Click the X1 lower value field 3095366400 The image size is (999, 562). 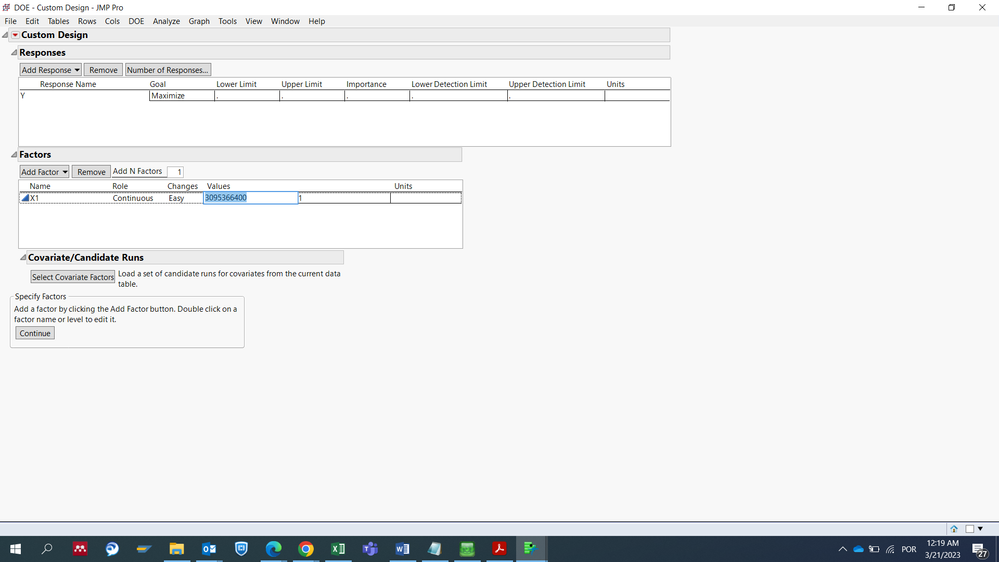coord(250,198)
